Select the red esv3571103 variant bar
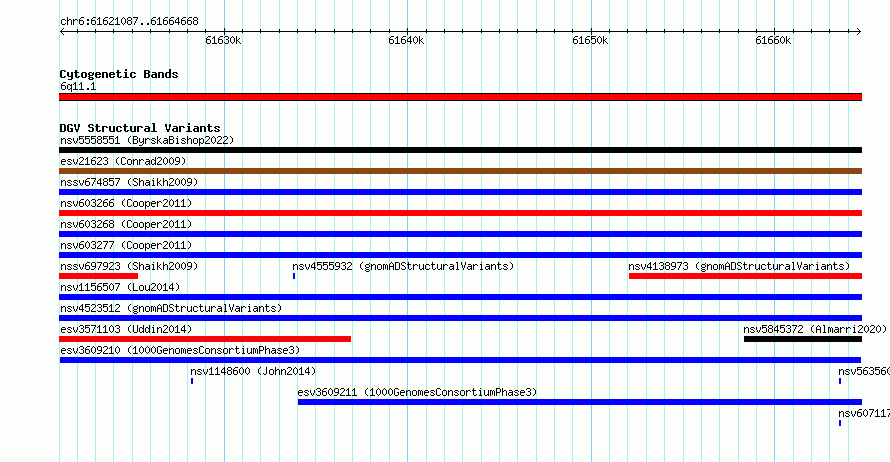 coord(205,339)
